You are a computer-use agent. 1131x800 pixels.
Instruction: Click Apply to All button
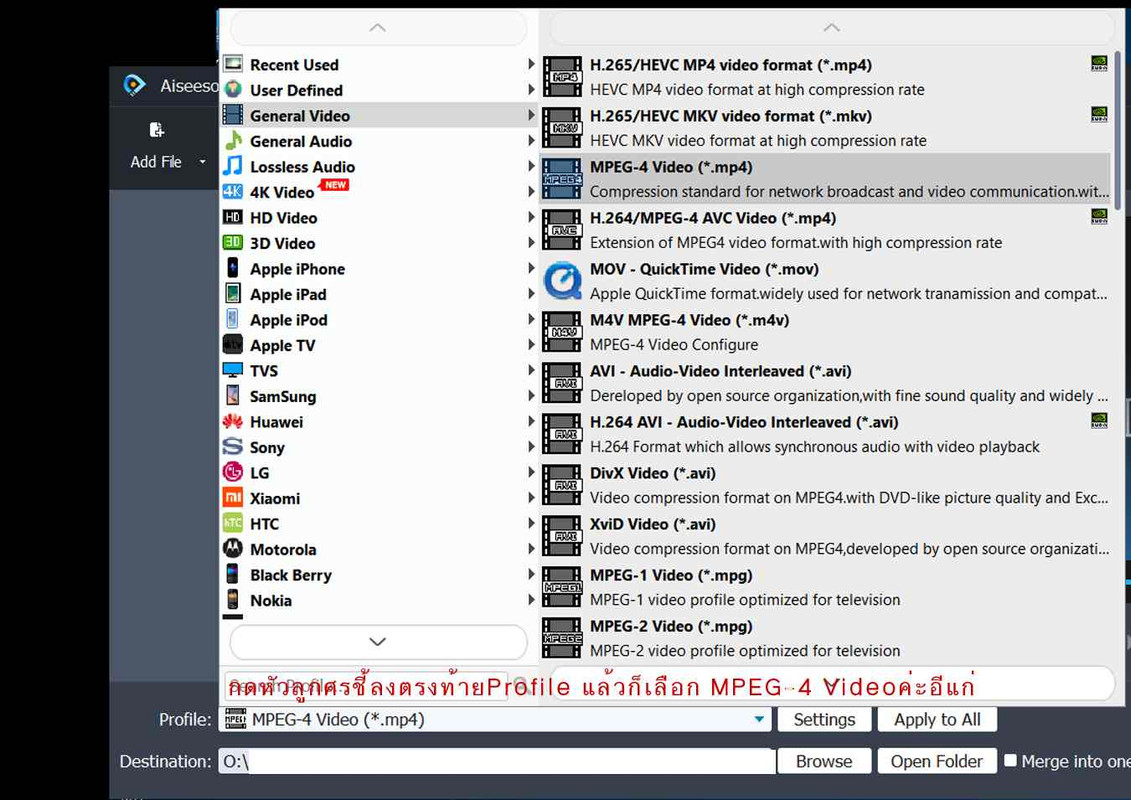pyautogui.click(x=937, y=719)
